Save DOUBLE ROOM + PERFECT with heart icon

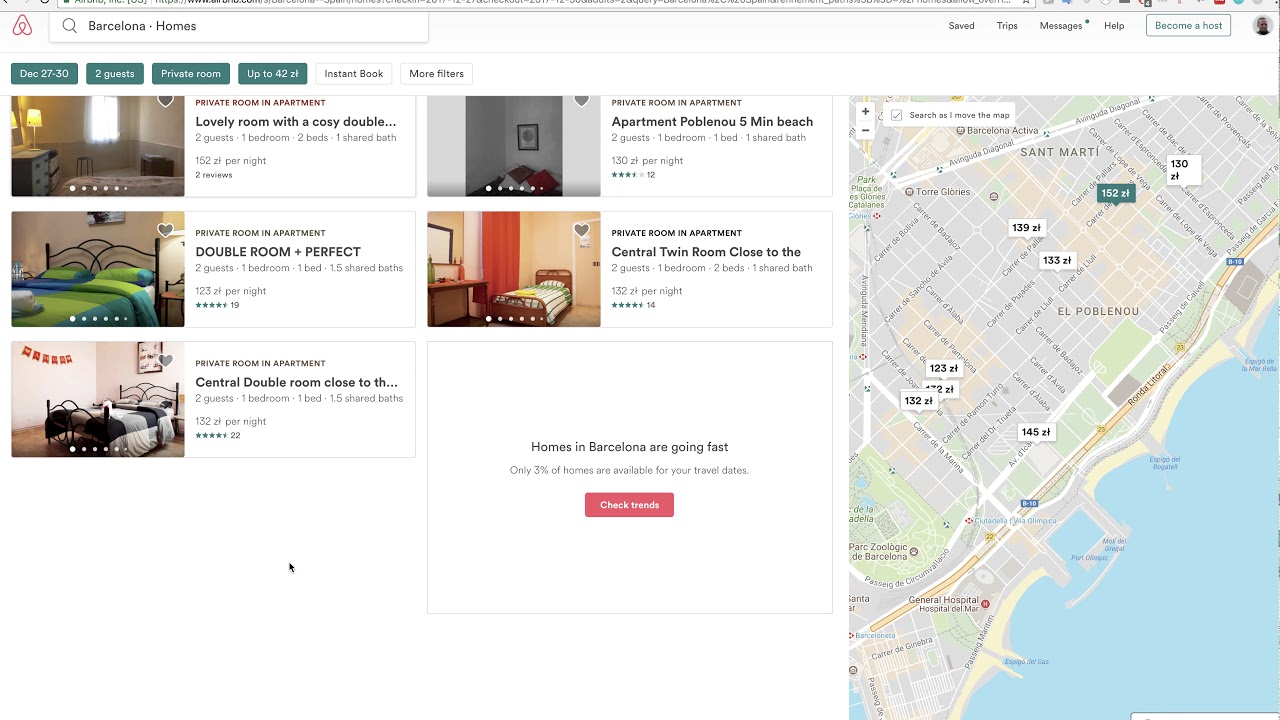166,231
